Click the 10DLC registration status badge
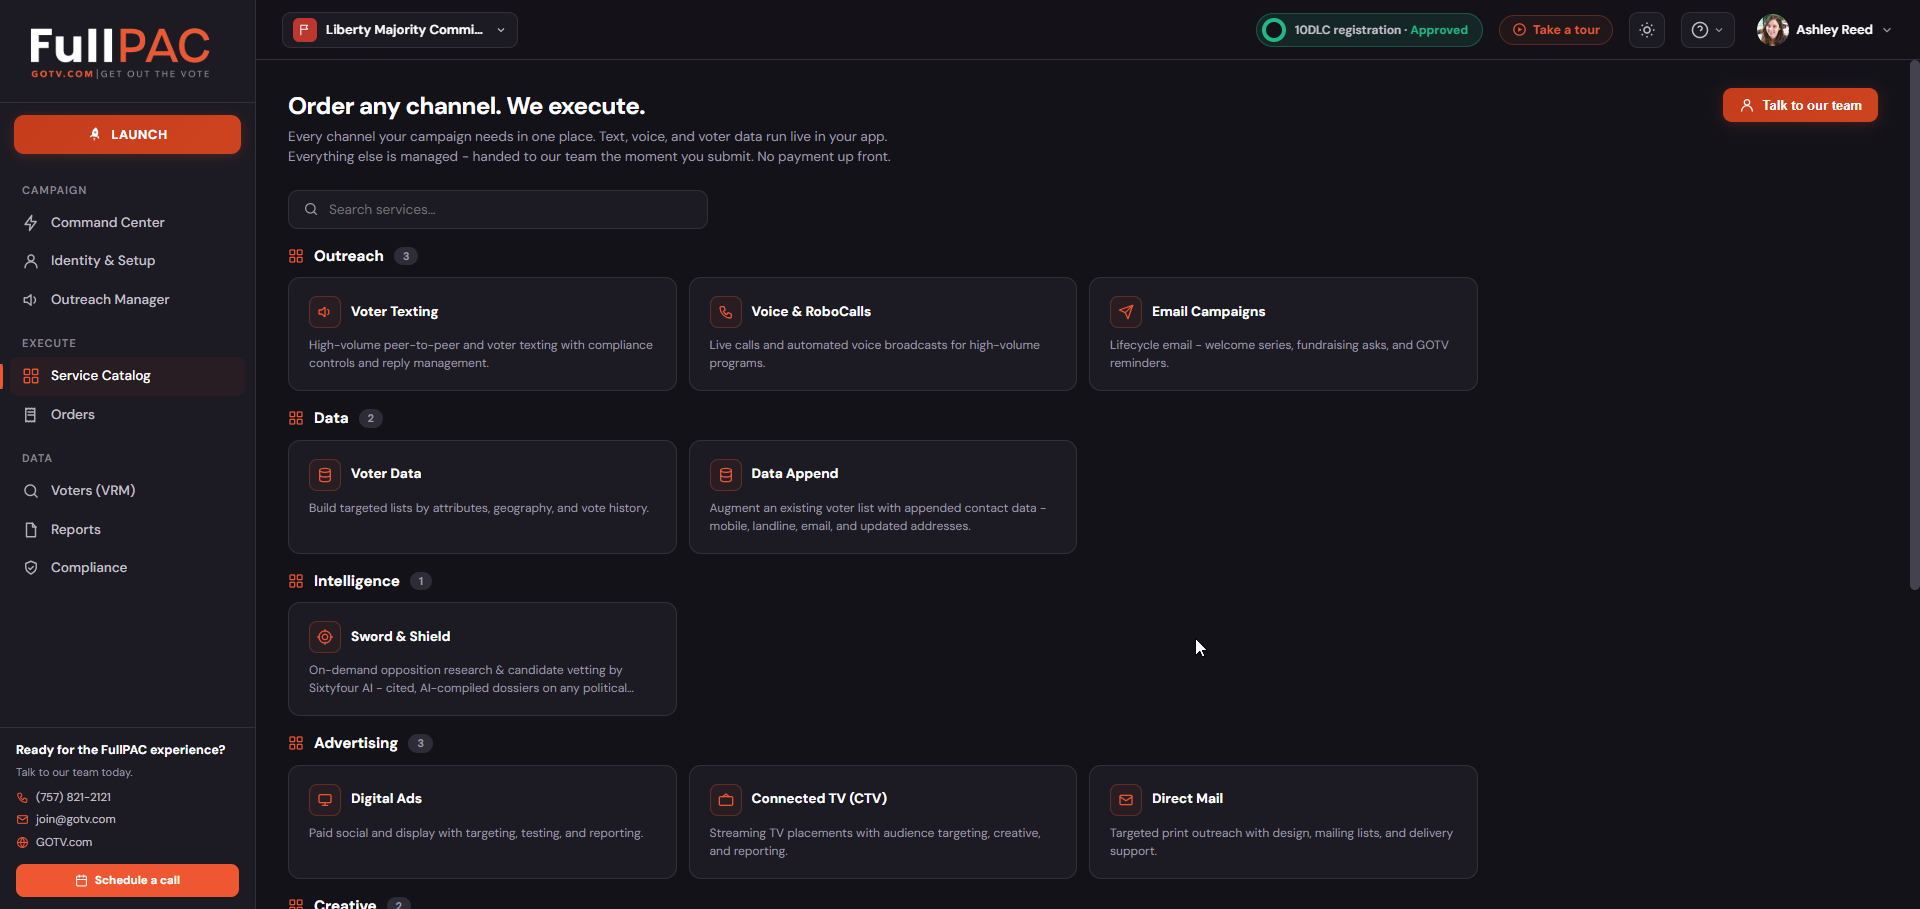 tap(1369, 30)
